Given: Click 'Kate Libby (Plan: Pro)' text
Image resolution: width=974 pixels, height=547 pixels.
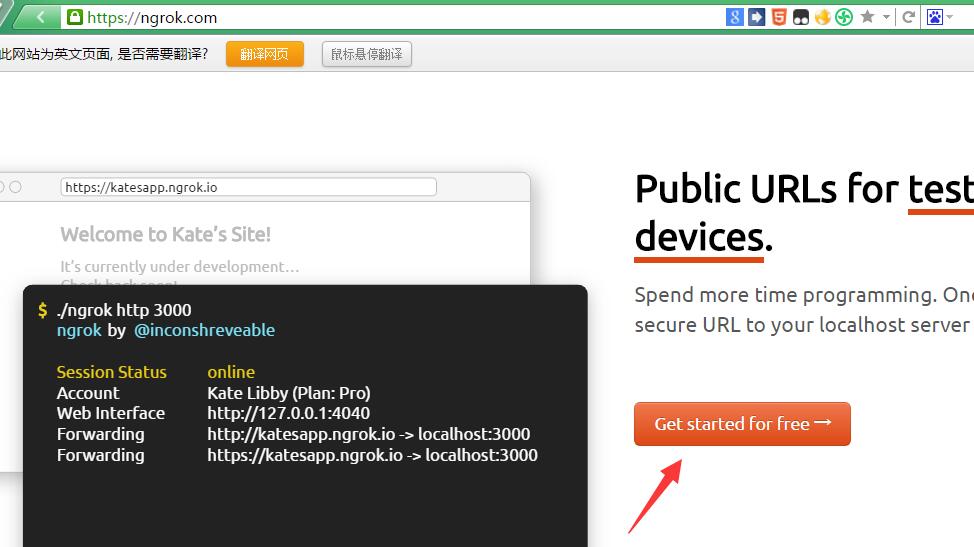Looking at the screenshot, I should point(289,393).
